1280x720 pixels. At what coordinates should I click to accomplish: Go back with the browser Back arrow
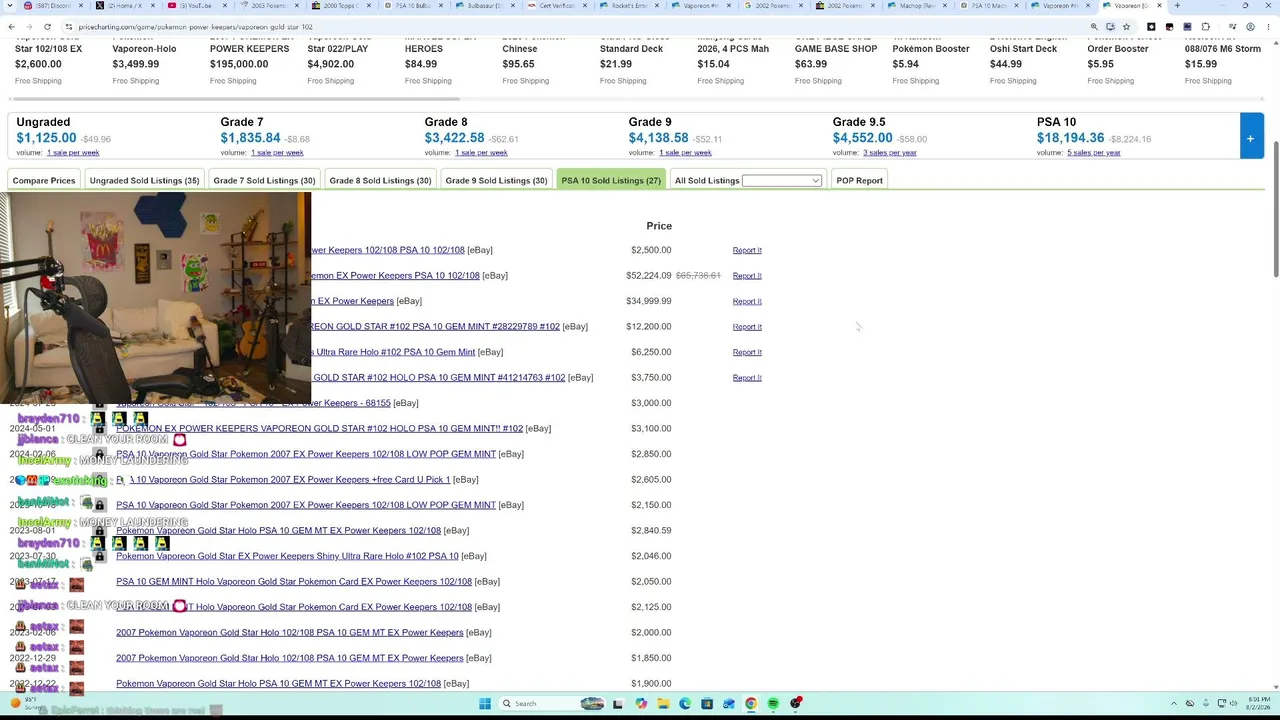(11, 27)
